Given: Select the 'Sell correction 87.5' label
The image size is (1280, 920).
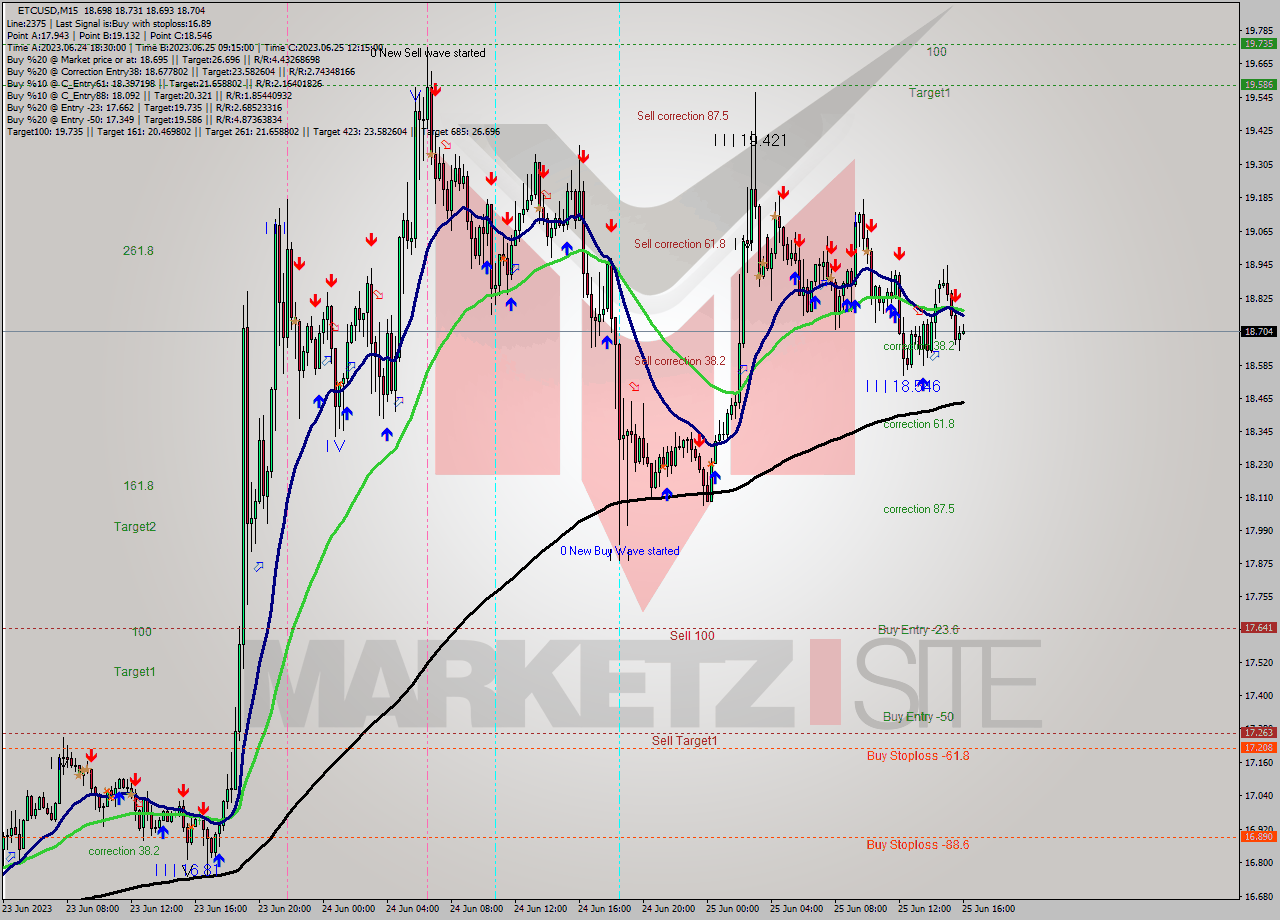Looking at the screenshot, I should 683,116.
